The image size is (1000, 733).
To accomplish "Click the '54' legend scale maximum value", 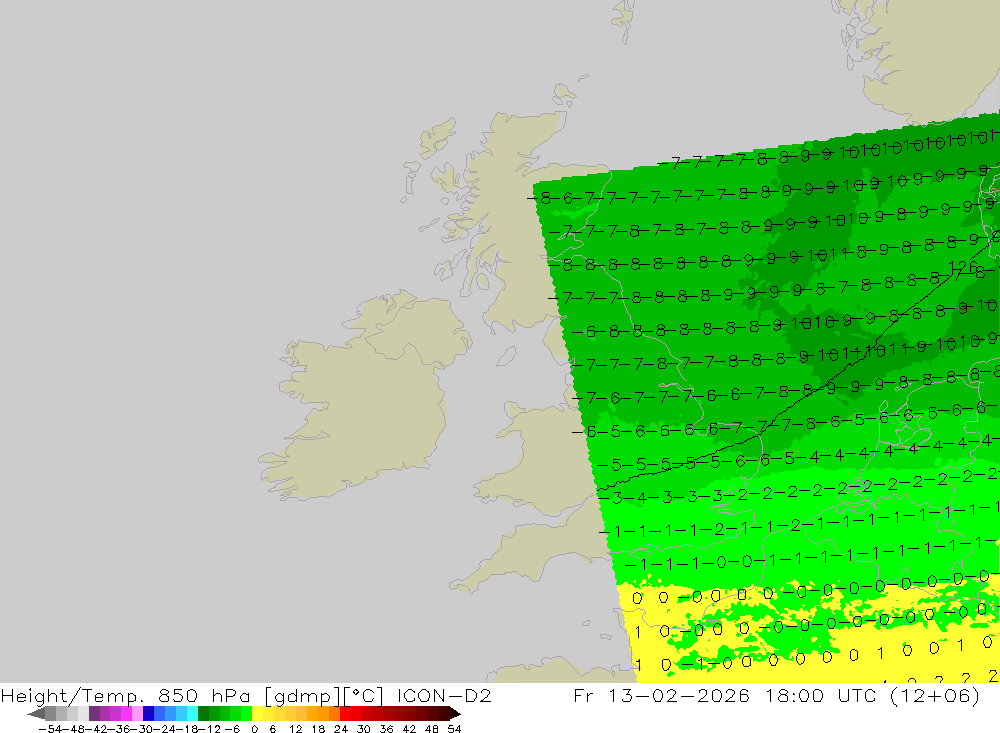I will [454, 729].
